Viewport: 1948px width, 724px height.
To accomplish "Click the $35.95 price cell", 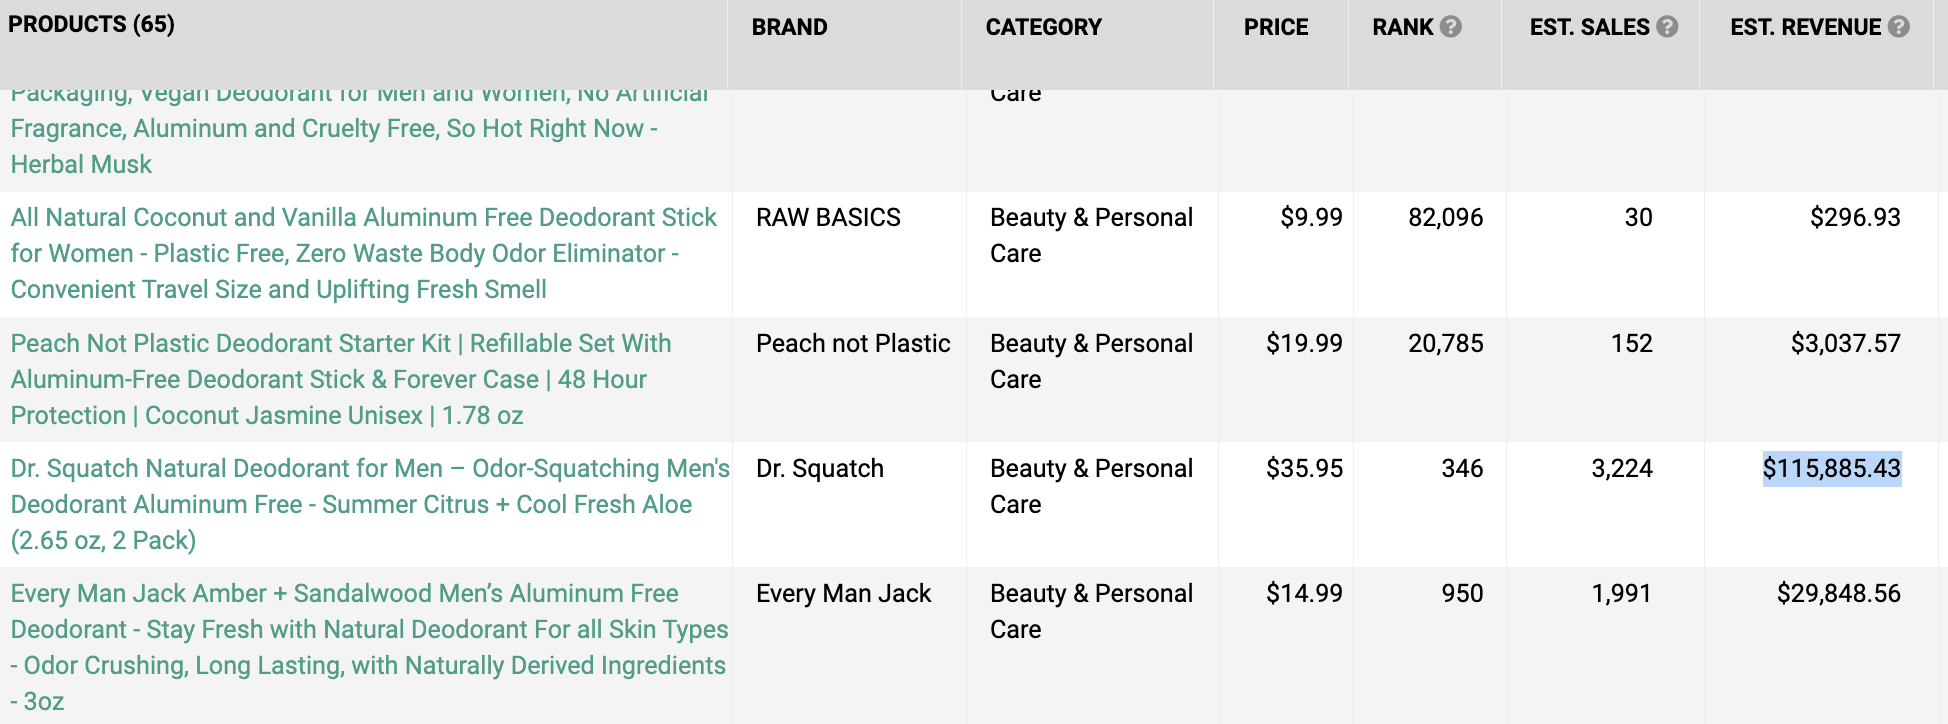I will [x=1304, y=468].
